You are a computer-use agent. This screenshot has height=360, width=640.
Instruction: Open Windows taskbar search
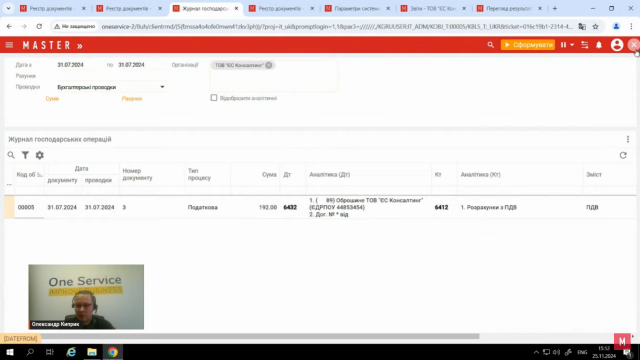(30, 352)
